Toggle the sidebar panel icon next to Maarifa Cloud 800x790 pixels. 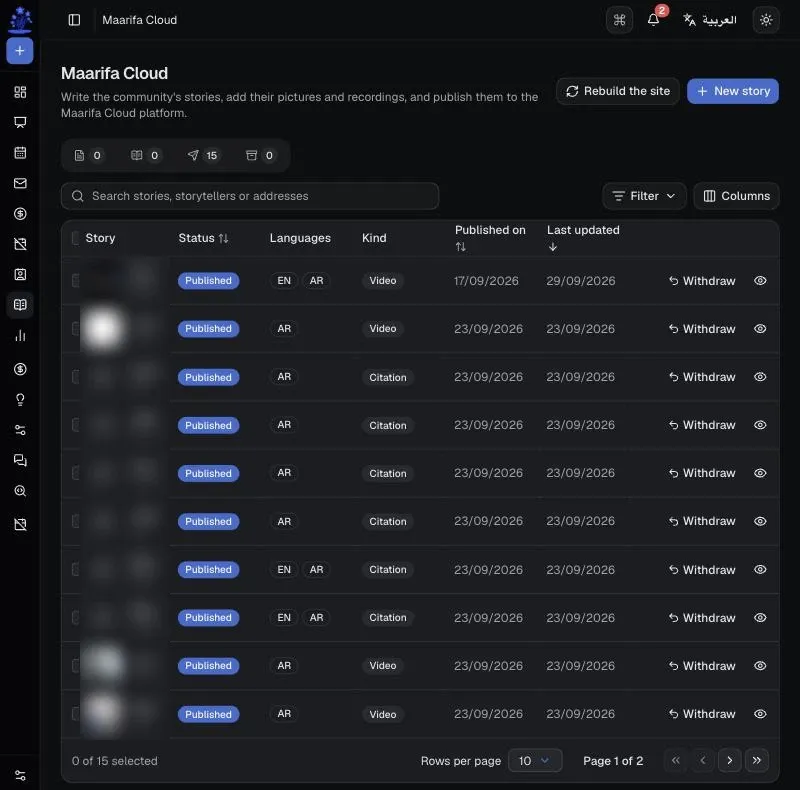(x=74, y=20)
